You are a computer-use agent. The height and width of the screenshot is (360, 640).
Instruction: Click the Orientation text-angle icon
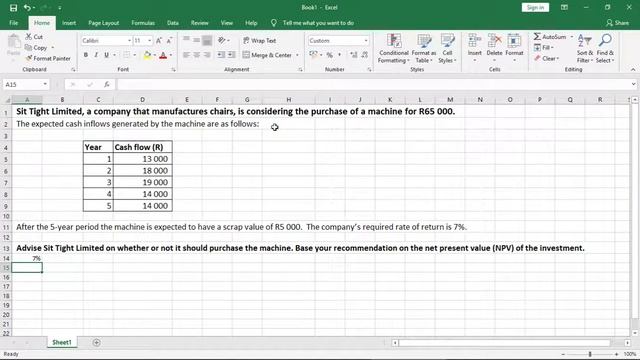(222, 40)
